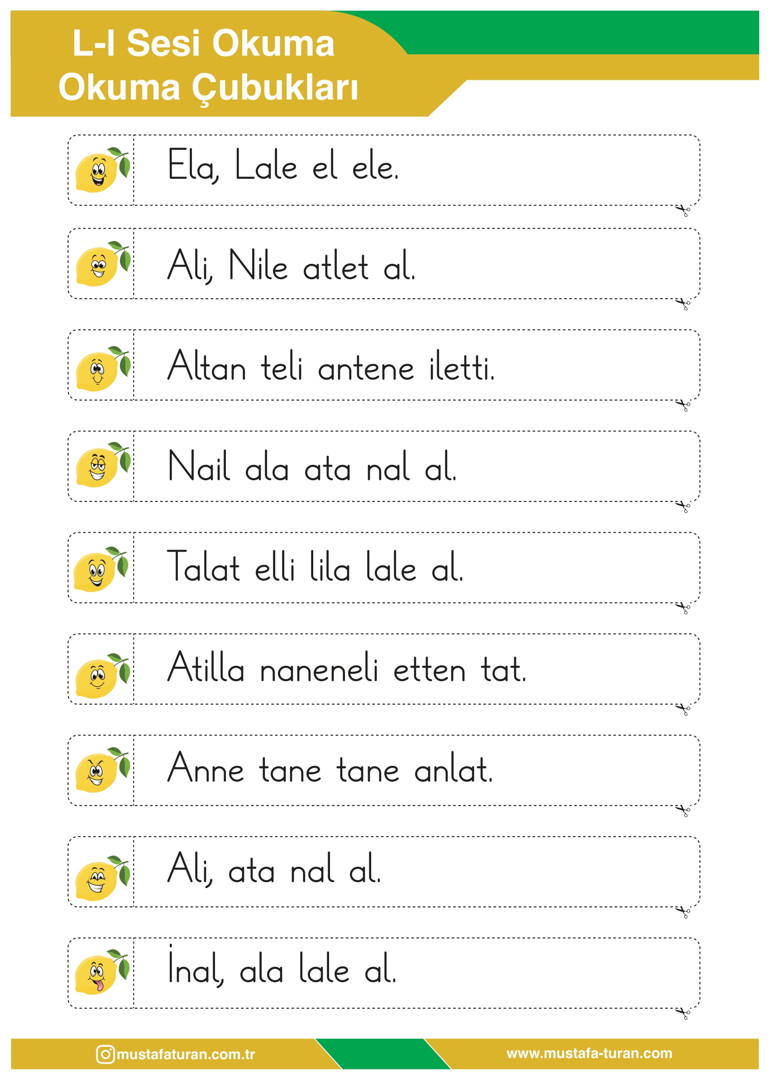770x1080 pixels.
Task: Open the mustafaturan.com.tr footer link
Action: [x=186, y=1055]
